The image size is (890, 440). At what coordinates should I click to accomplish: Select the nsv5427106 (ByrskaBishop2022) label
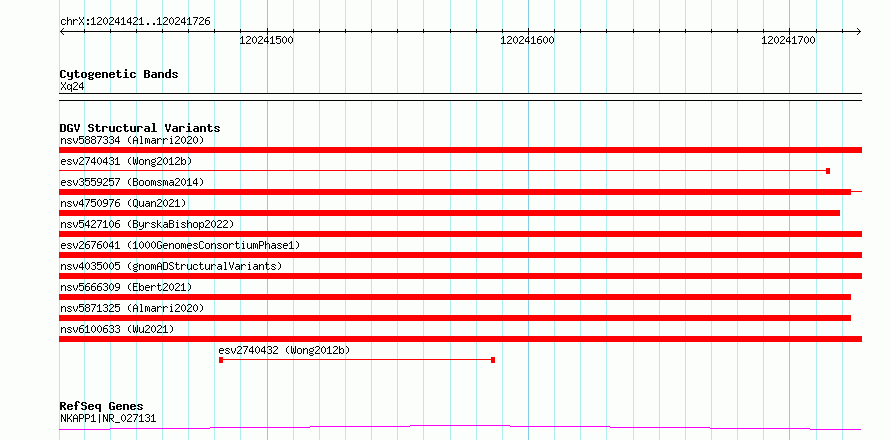[146, 224]
